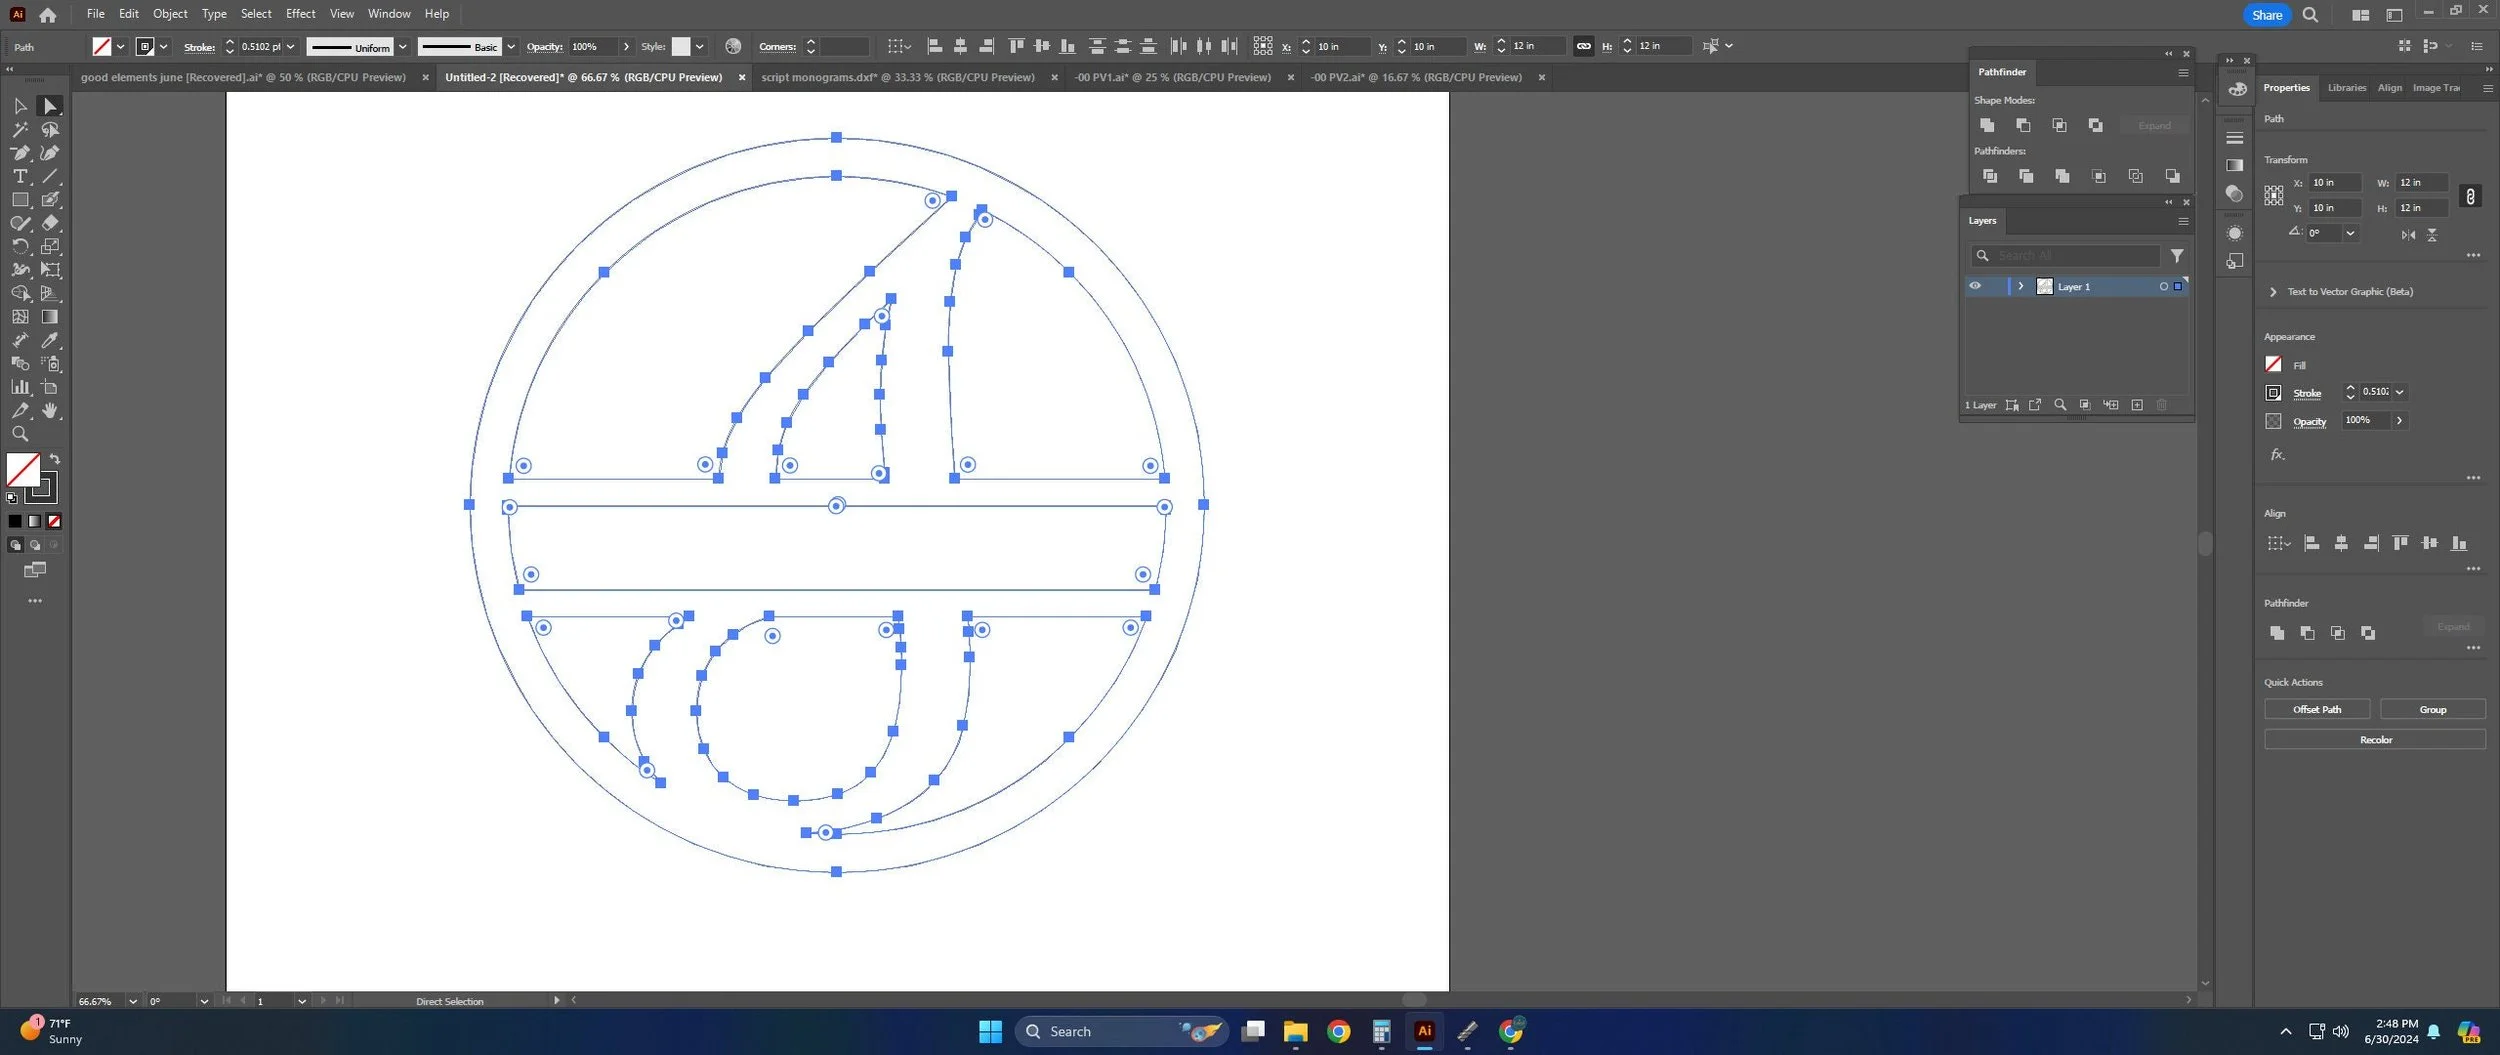This screenshot has width=2500, height=1055.
Task: Swap fill and stroke arrows in toolbar
Action: click(x=55, y=459)
